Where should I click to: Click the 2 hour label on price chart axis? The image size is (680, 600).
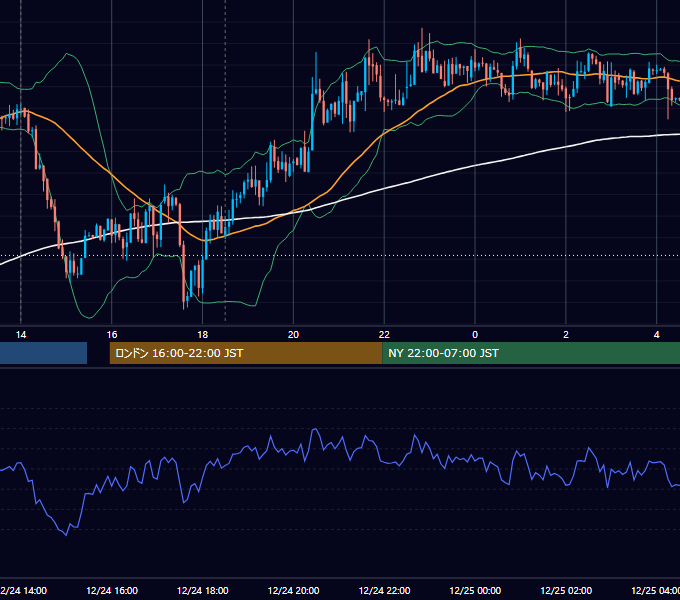tap(566, 334)
